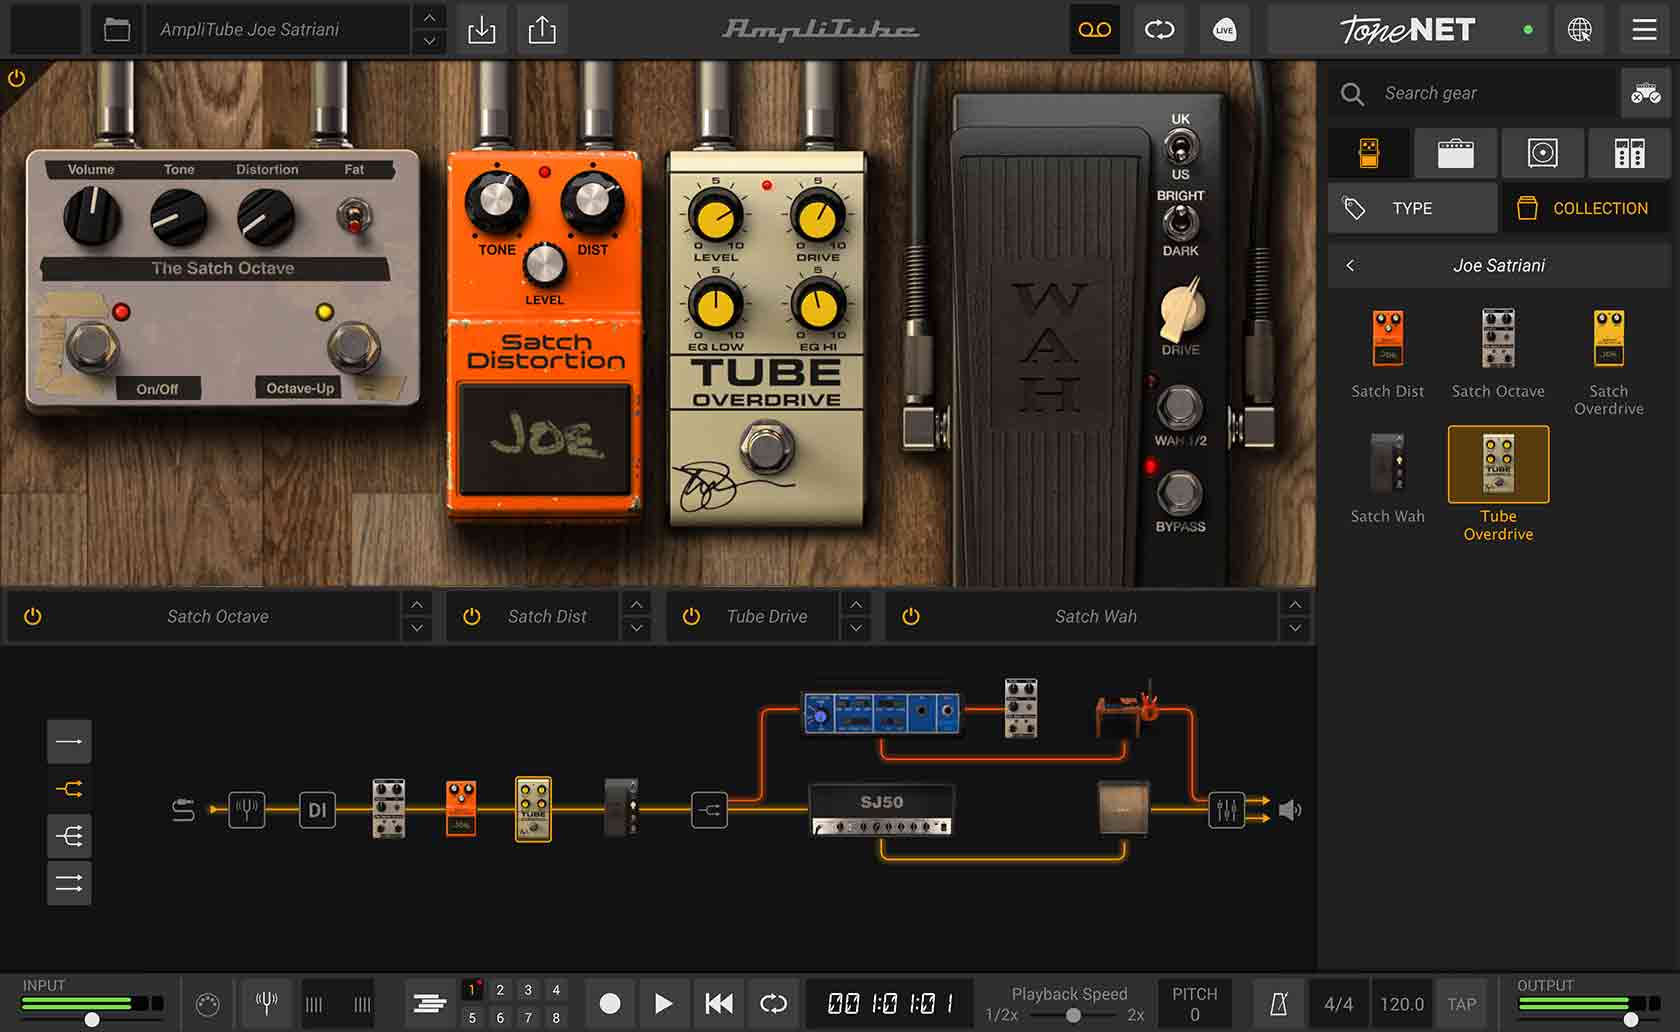This screenshot has height=1032, width=1680.
Task: Click the play button
Action: click(x=663, y=1003)
